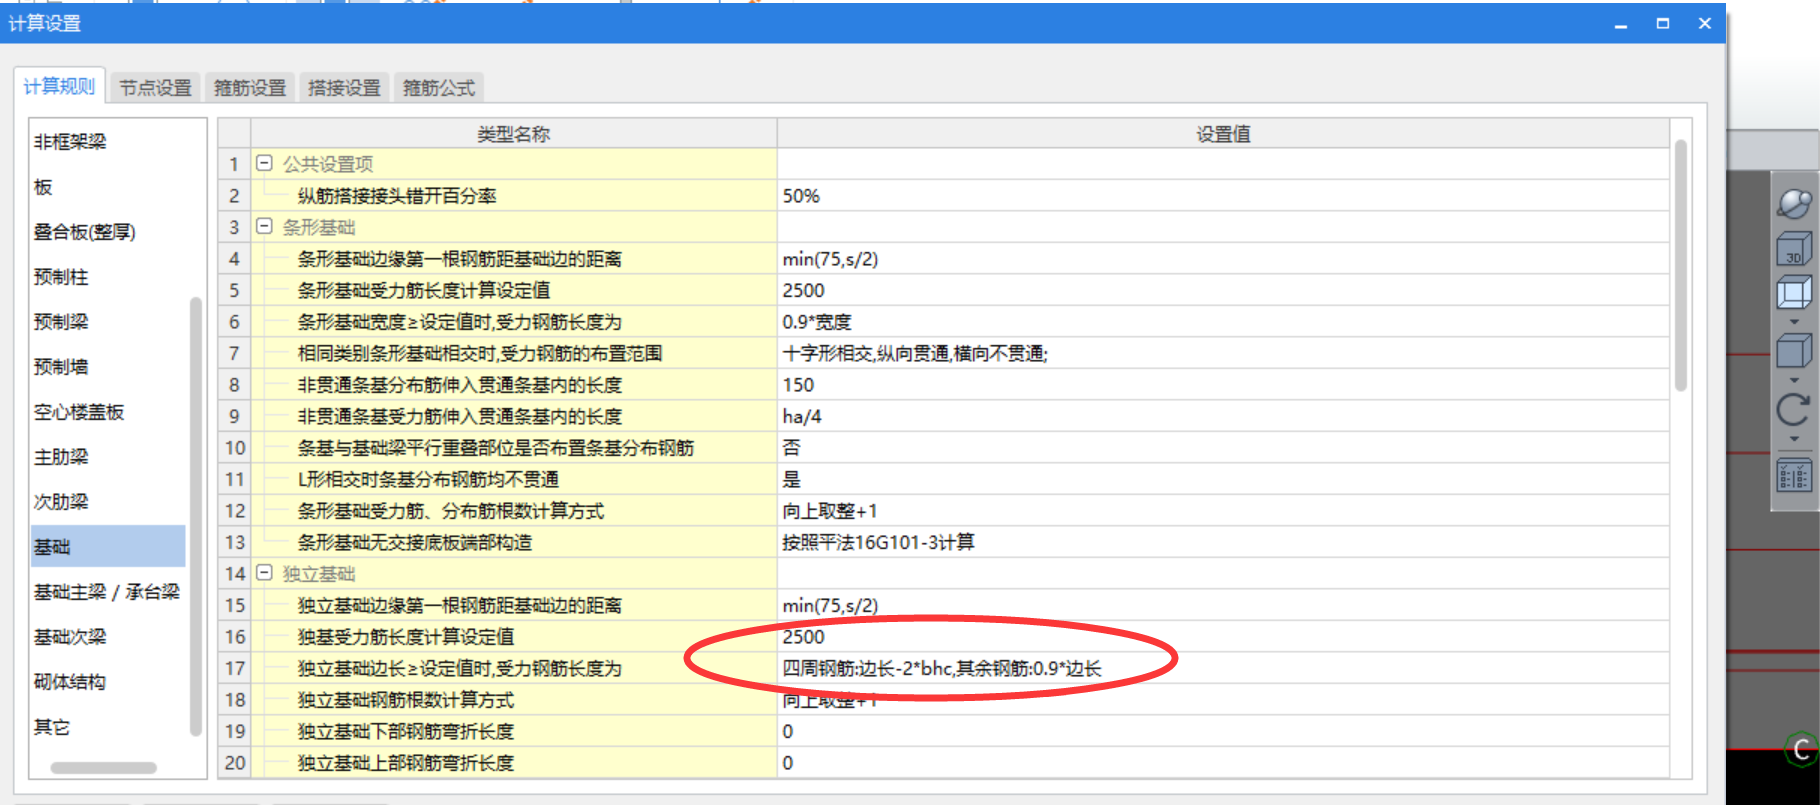
Task: Open the checklist display settings icon
Action: (x=1794, y=475)
